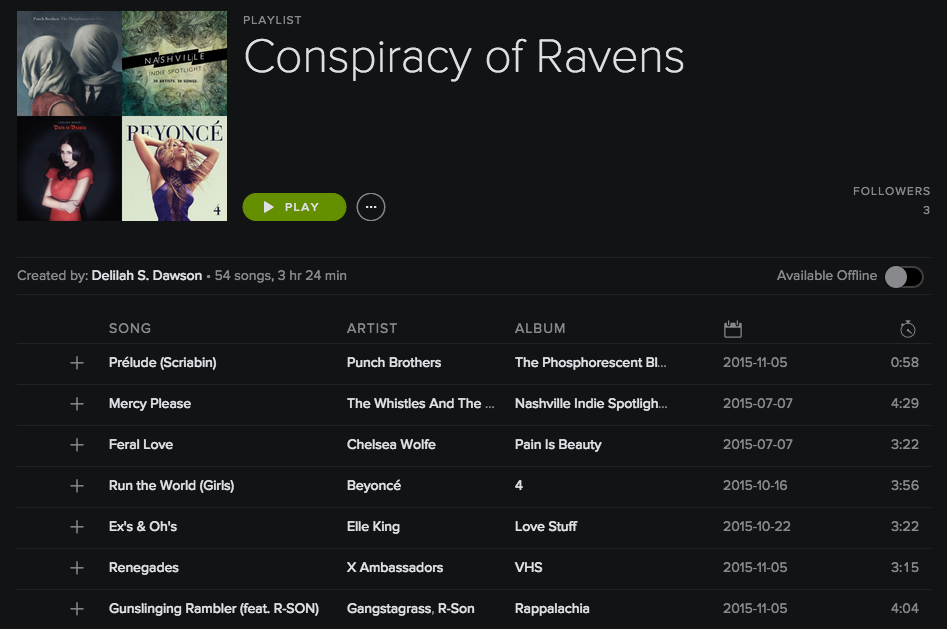Viewport: 947px width, 629px height.
Task: Open Beyoncé's album titled 4
Action: [519, 486]
